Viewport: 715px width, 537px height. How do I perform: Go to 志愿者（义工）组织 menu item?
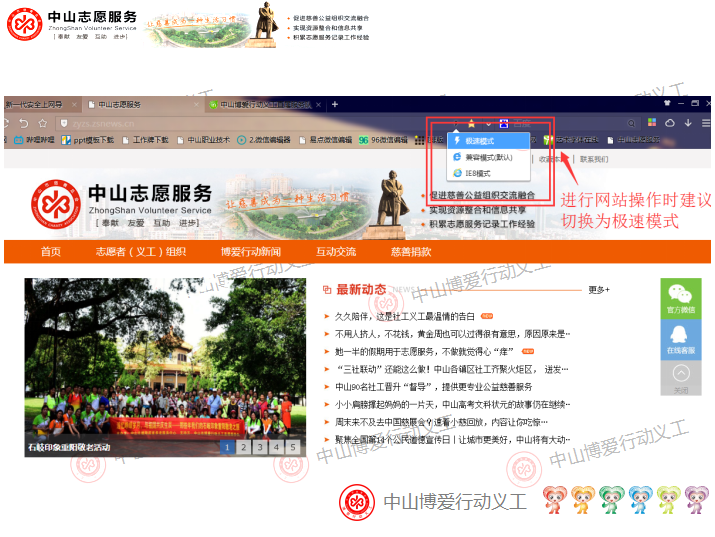(x=141, y=252)
